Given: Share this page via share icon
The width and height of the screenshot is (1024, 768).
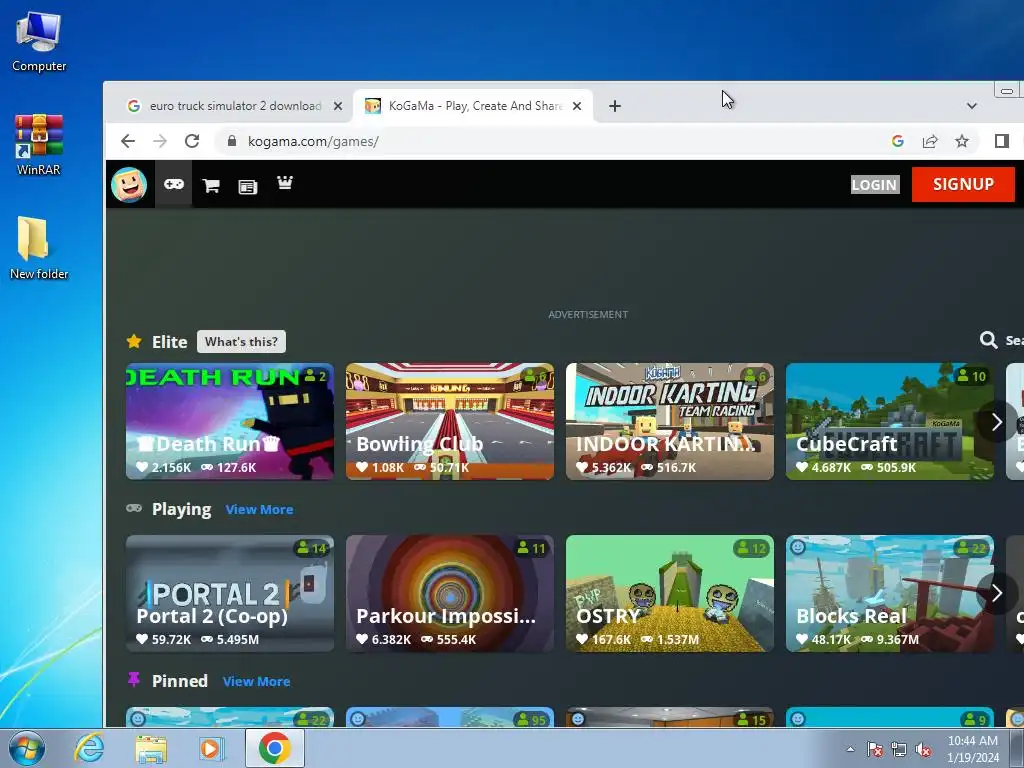Looking at the screenshot, I should coord(930,141).
